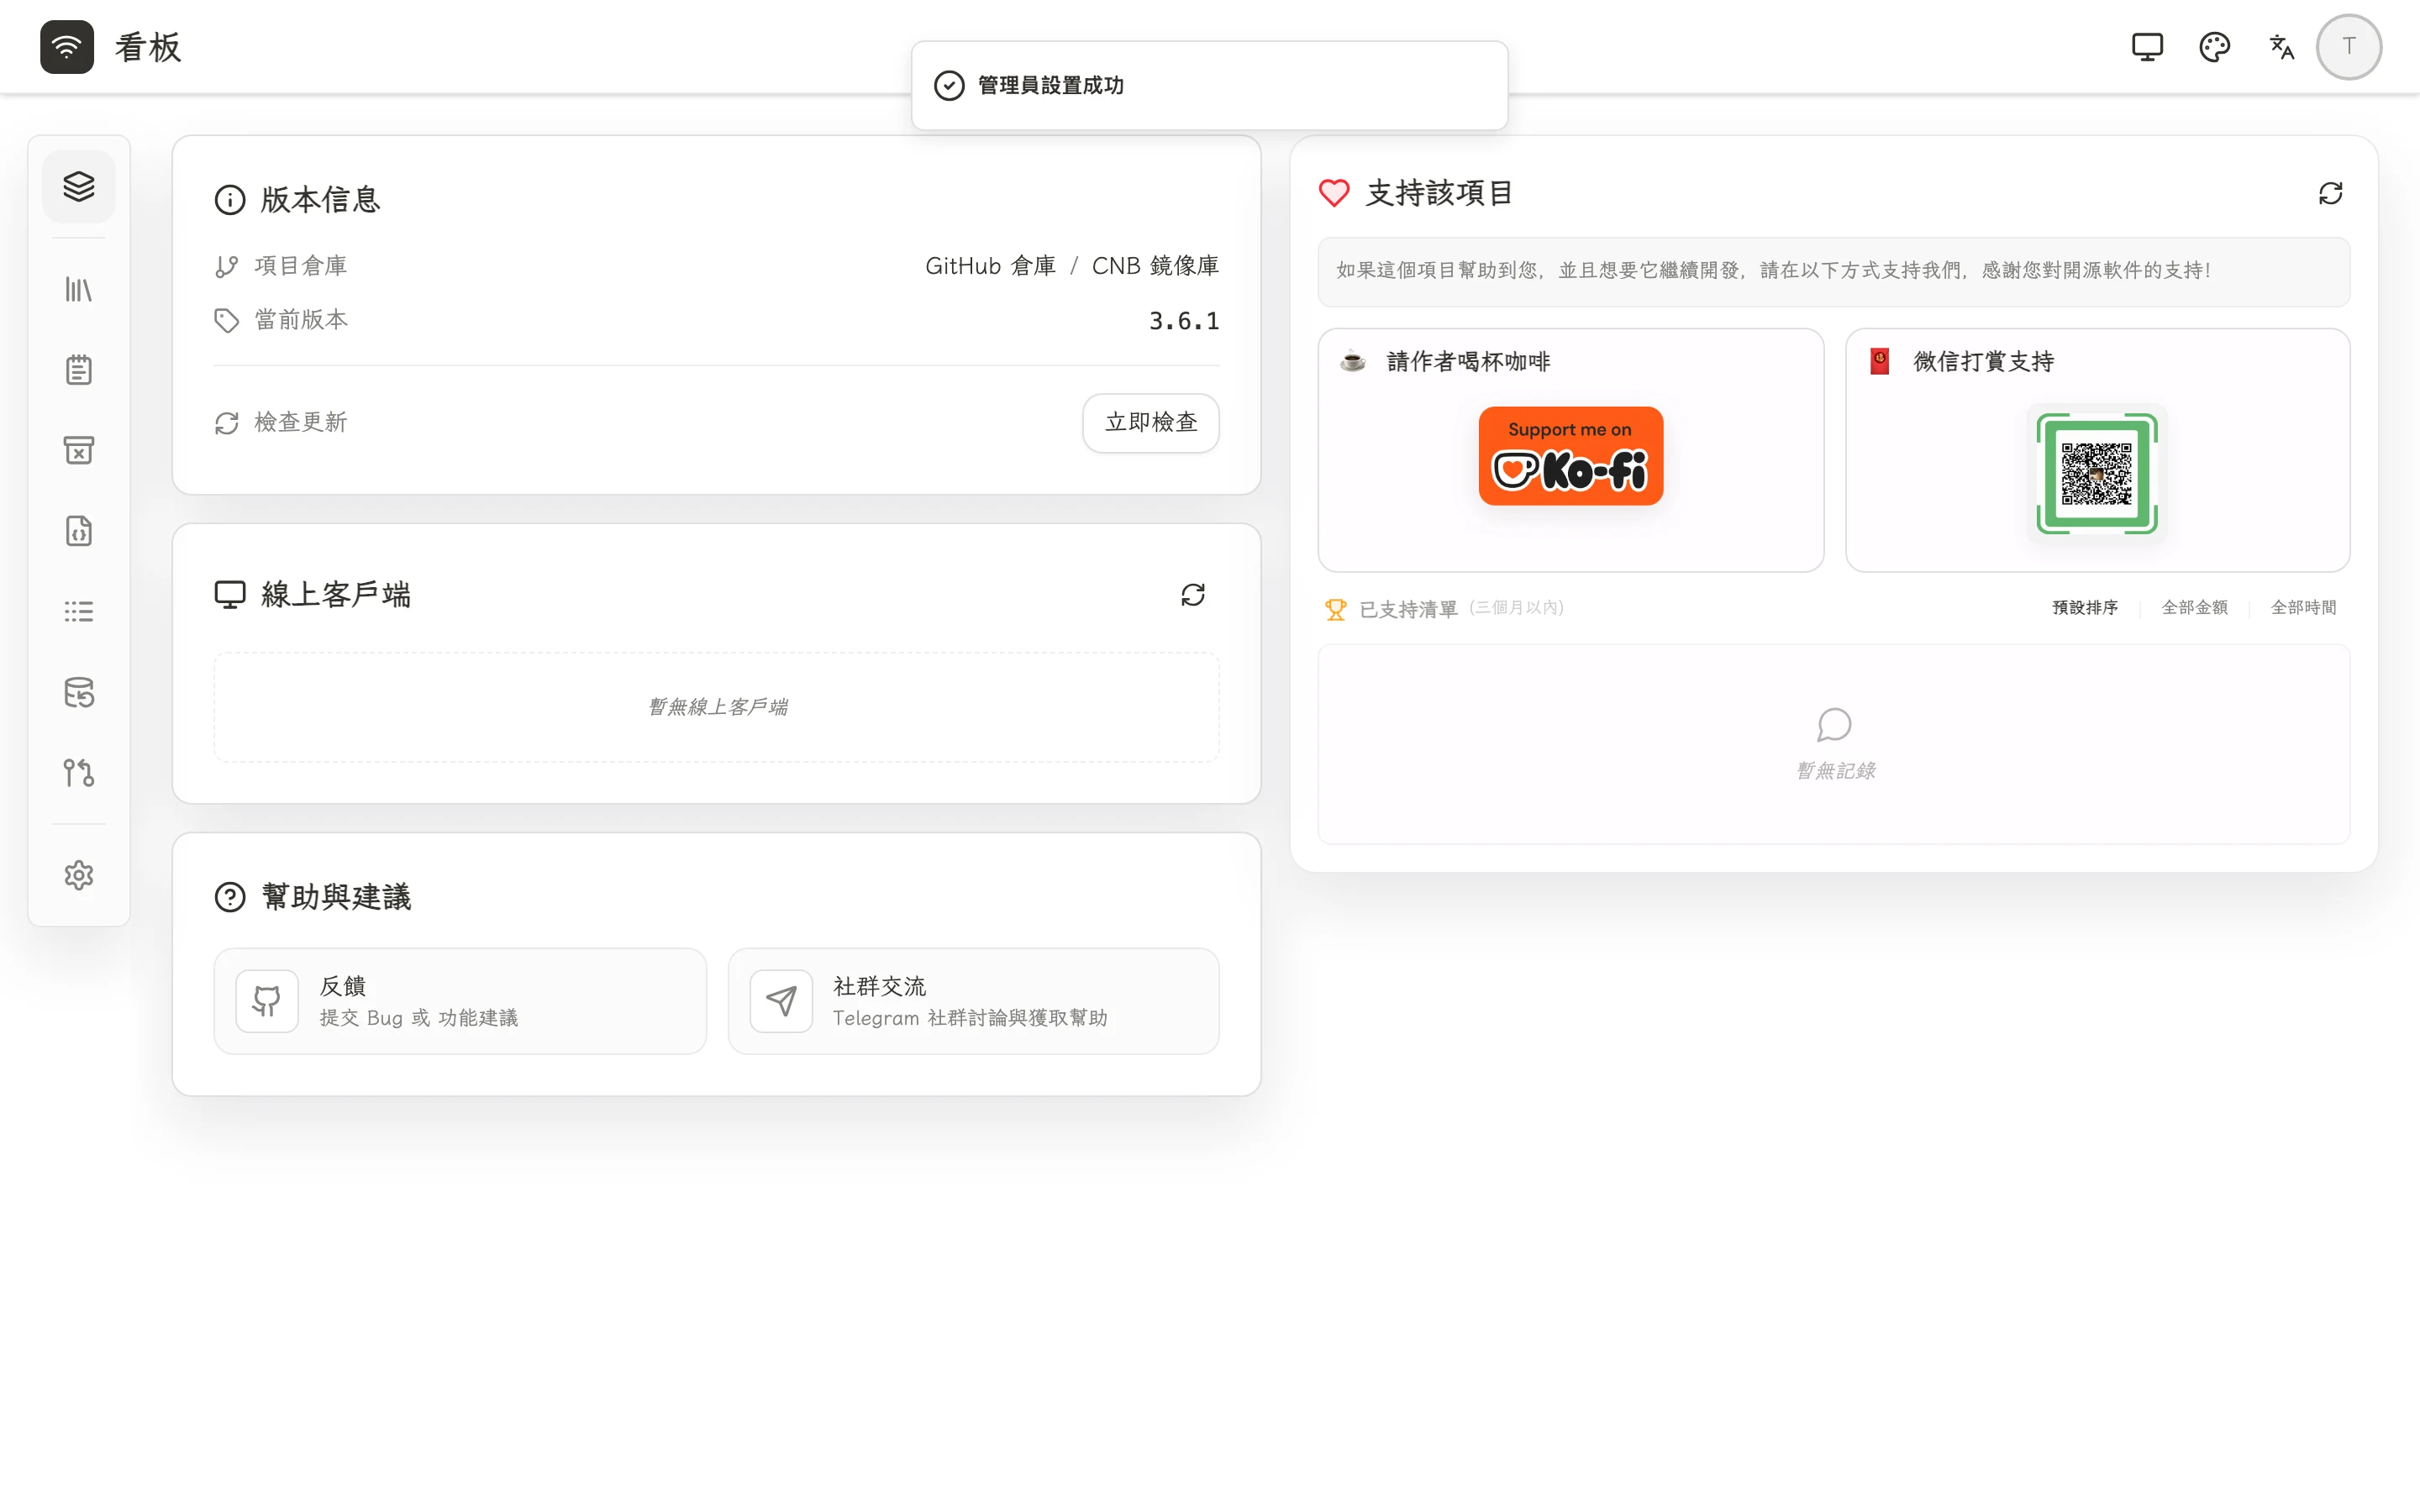Click the 已支持清單 label

click(x=1408, y=610)
